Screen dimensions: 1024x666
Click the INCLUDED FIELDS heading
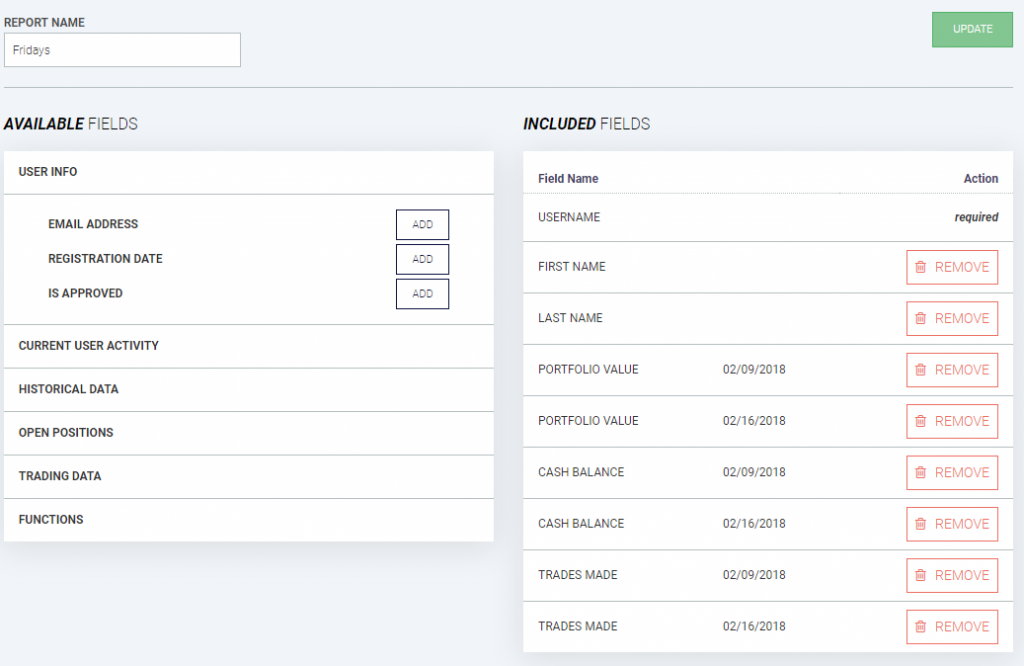click(586, 124)
